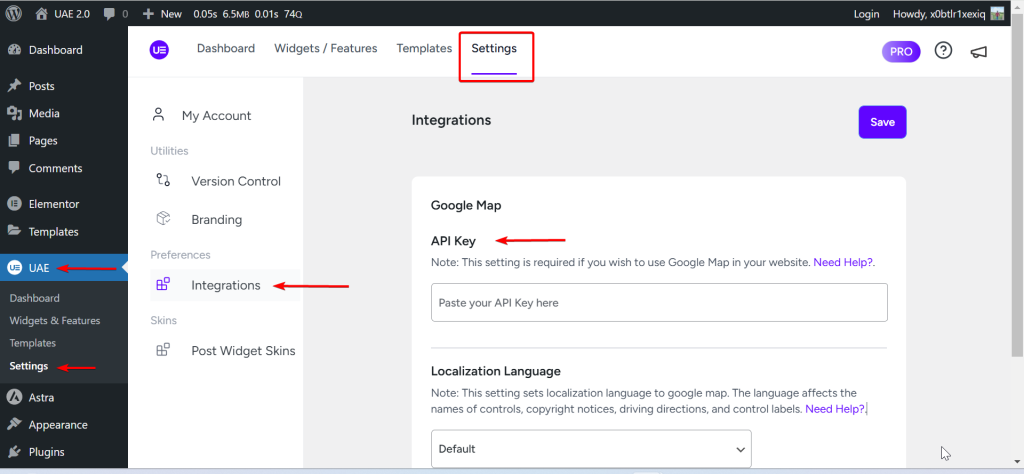Click the Elementor circle icon
Viewport: 1024px width, 474px height.
[14, 204]
